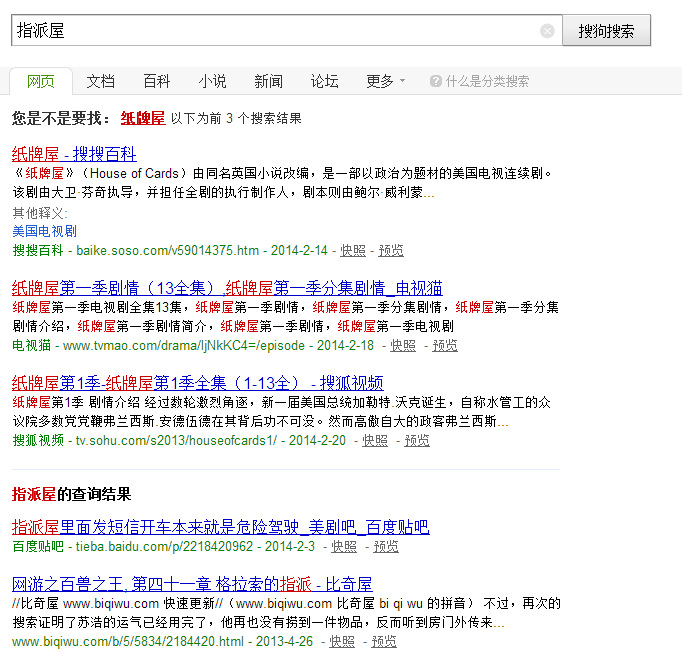
Task: Open 快照 for the biqiwu.com result
Action: tap(342, 642)
